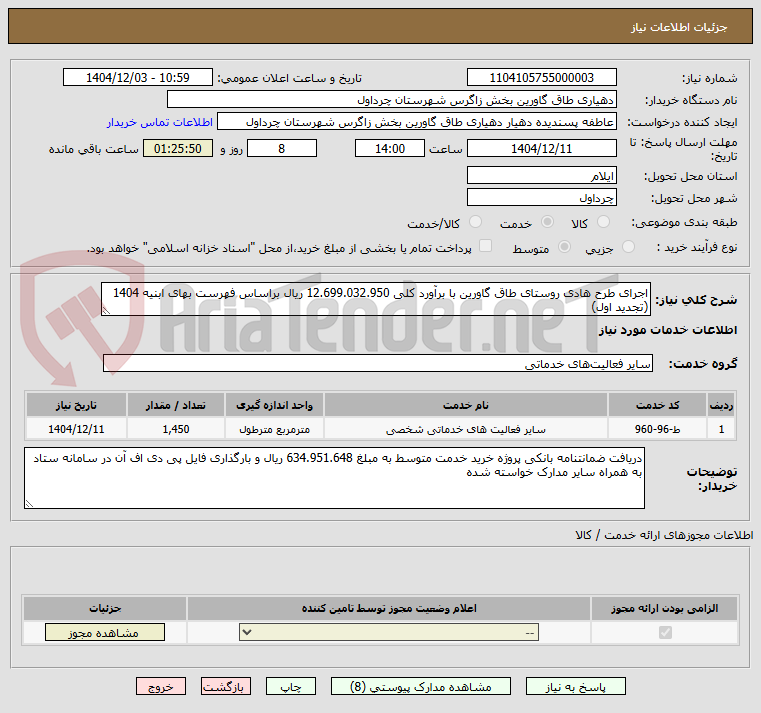Click the اعلام وضعیت مجوز توسط تامین کننده header
Viewport: 761px width, 713px height.
click(389, 608)
